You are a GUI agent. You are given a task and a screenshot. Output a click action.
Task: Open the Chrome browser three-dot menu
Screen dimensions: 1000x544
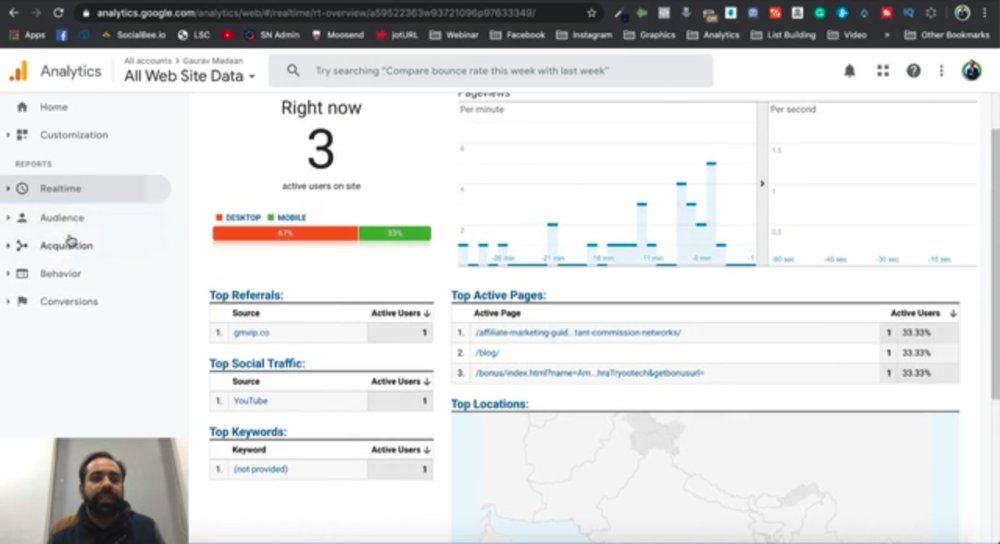[985, 13]
